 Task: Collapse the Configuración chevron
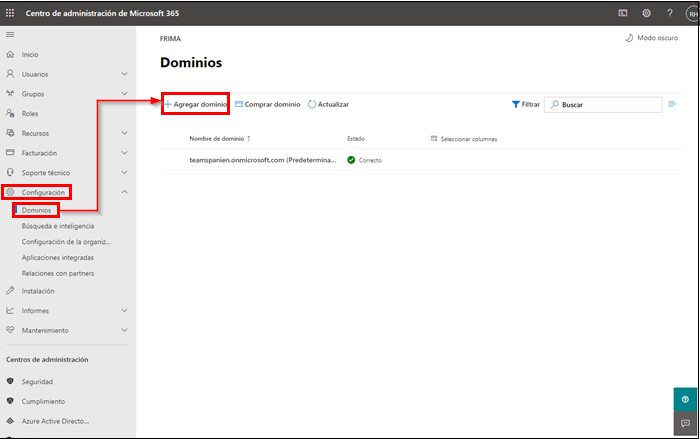(x=125, y=192)
